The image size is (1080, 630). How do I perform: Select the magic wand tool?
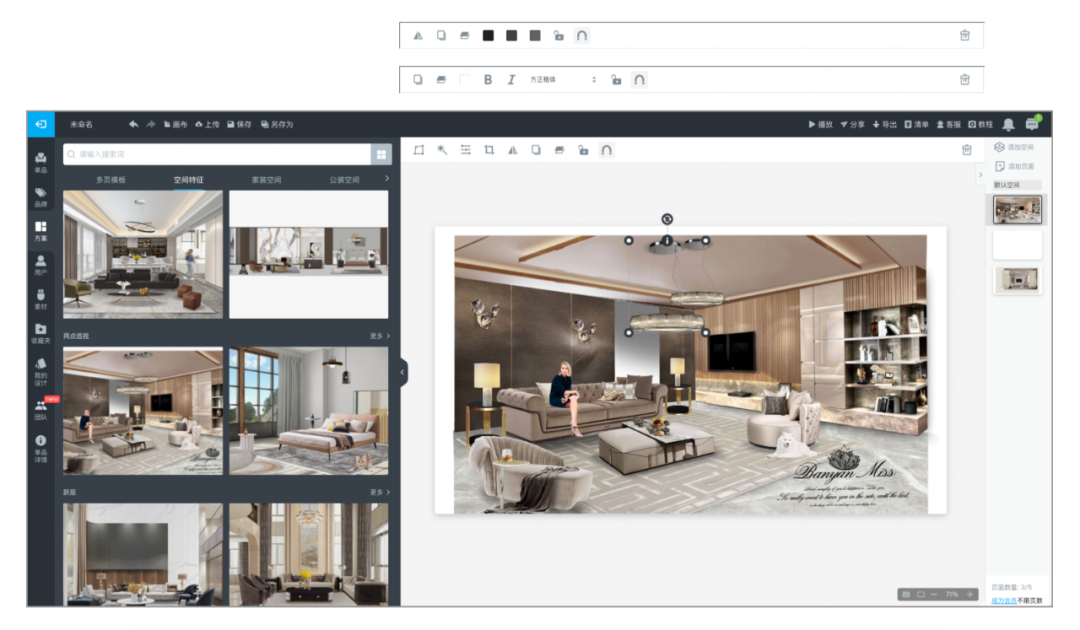point(442,150)
